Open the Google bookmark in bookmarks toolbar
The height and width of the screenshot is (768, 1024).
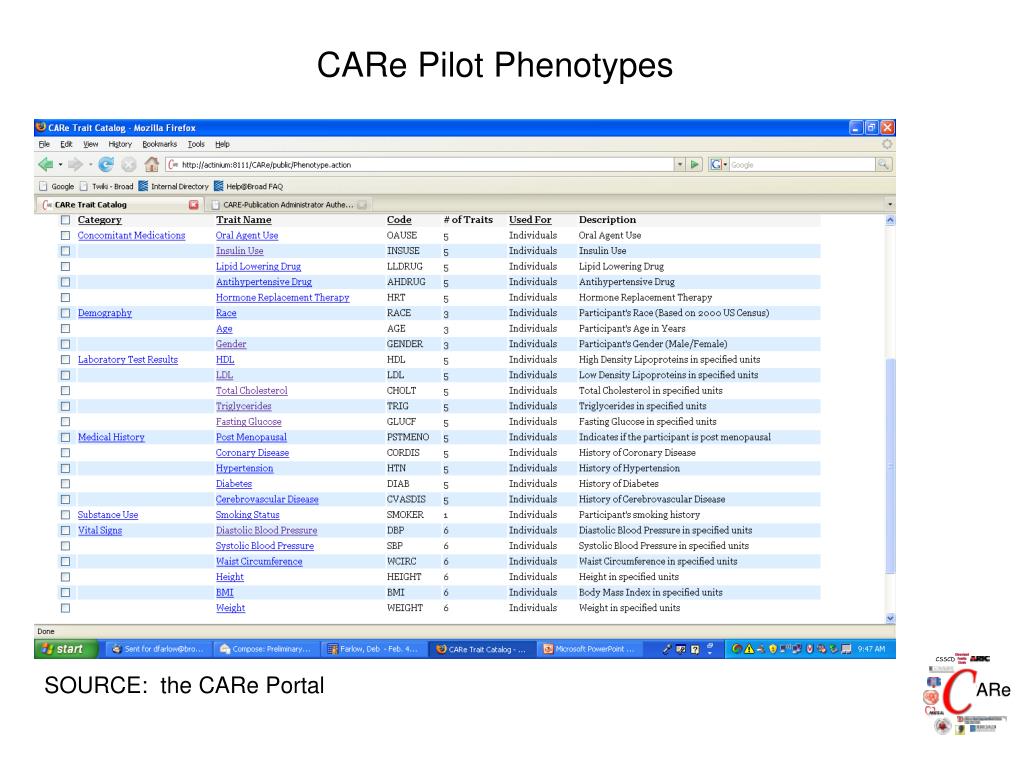pos(56,186)
